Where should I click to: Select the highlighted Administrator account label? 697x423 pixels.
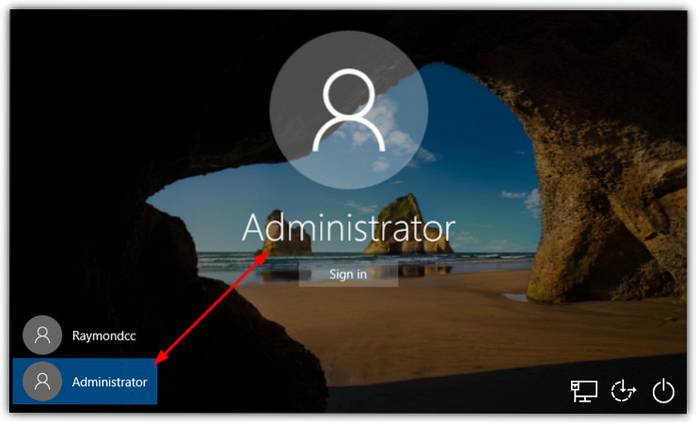(x=109, y=382)
